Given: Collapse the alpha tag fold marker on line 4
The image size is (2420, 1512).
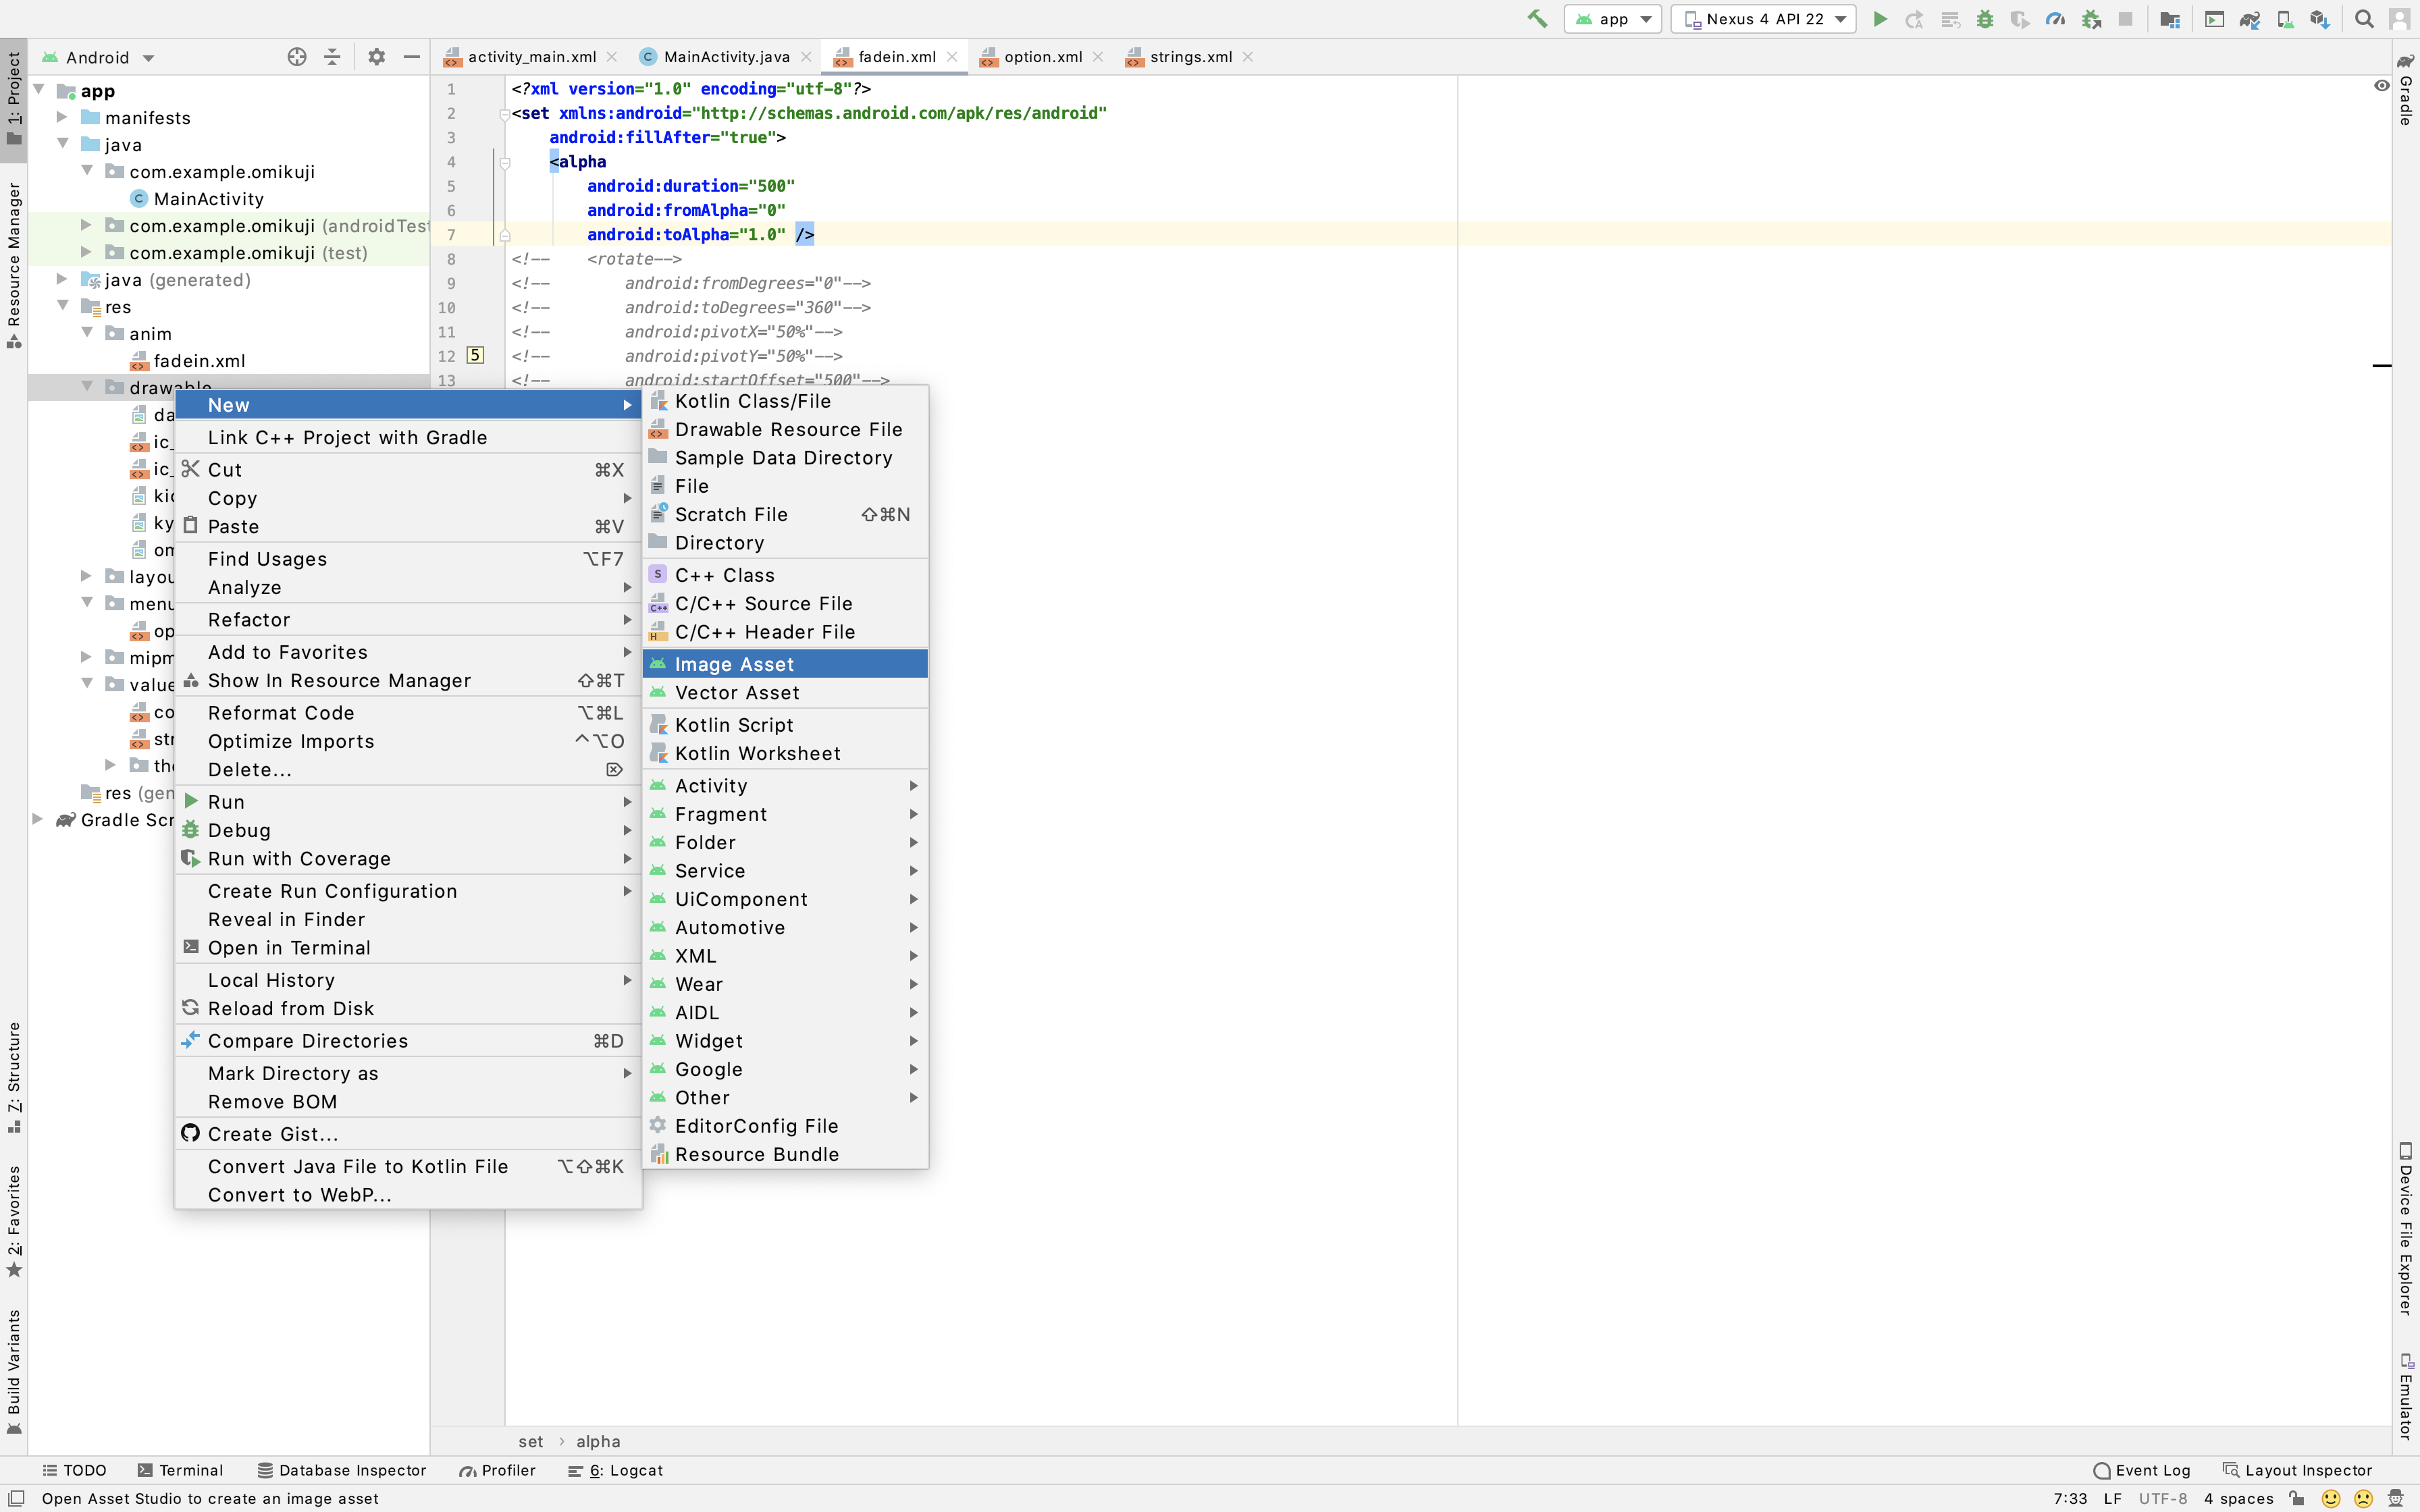Looking at the screenshot, I should pos(505,162).
